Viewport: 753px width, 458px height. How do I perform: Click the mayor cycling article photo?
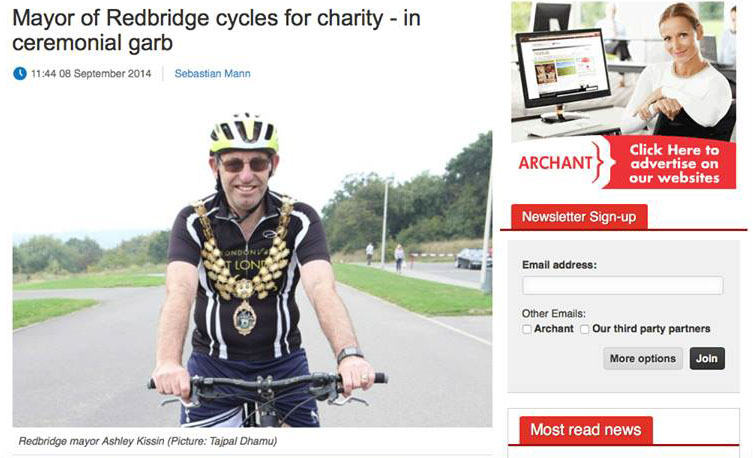(x=252, y=269)
